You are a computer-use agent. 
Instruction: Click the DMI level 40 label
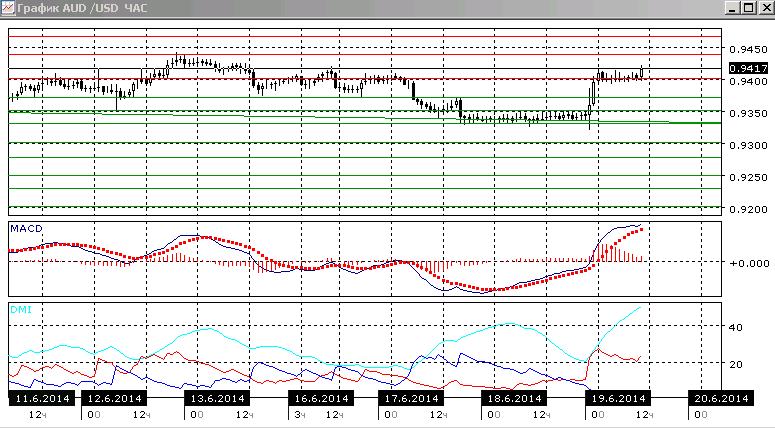point(735,327)
